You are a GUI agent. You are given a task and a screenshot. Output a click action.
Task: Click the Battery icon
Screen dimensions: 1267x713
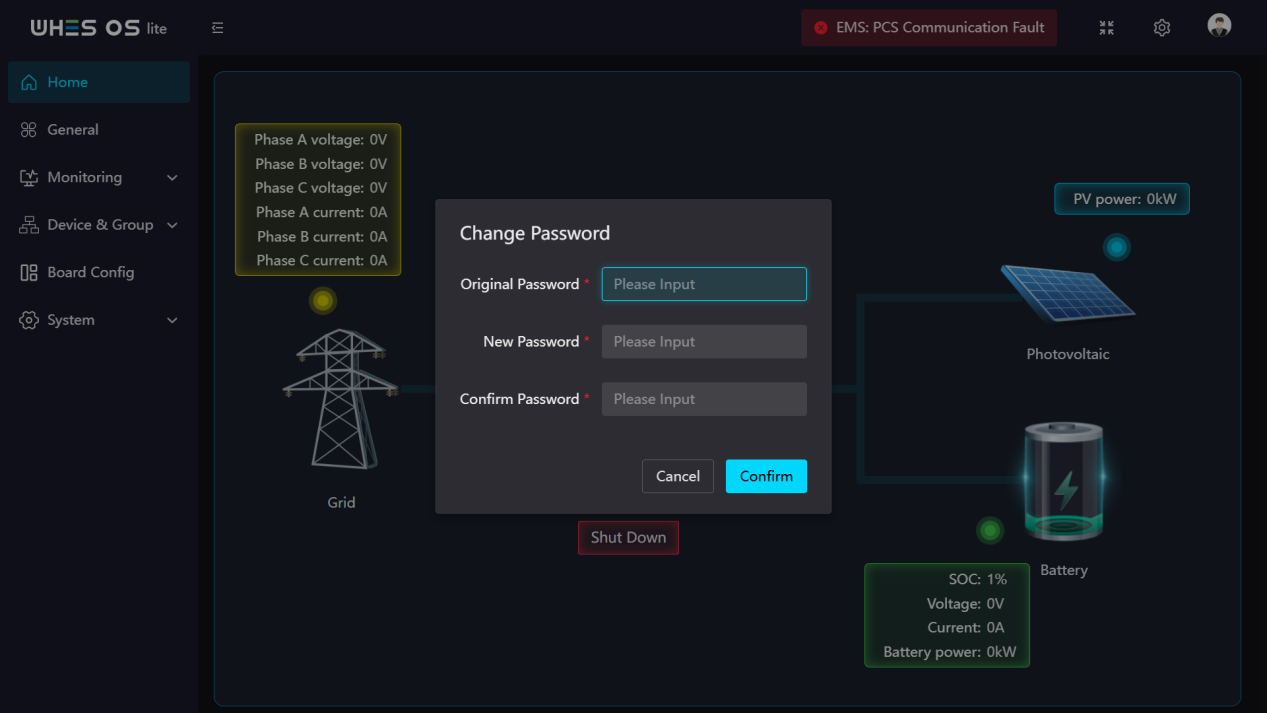coord(1063,481)
